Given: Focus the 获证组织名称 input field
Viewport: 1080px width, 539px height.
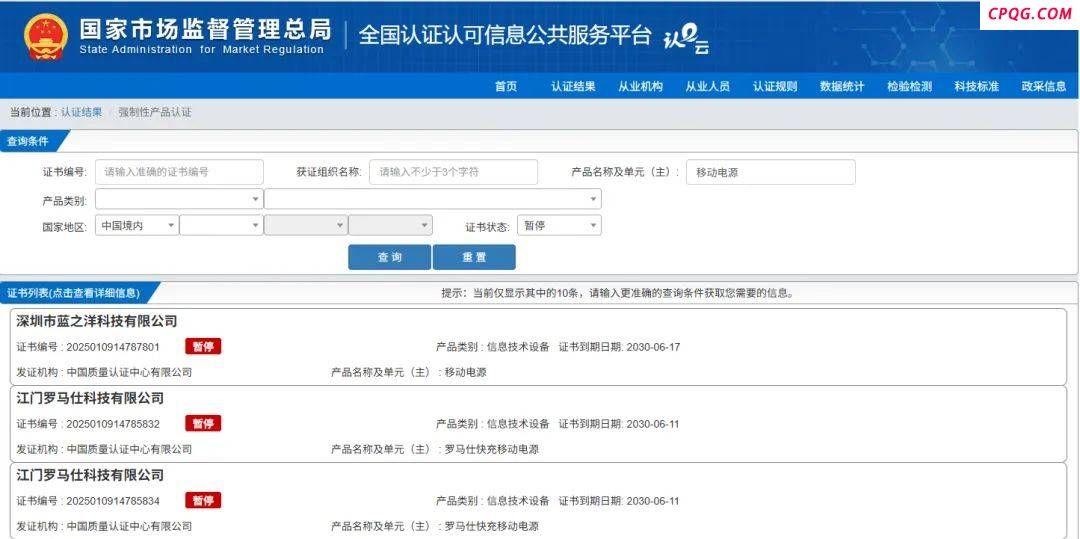Looking at the screenshot, I should coord(453,172).
